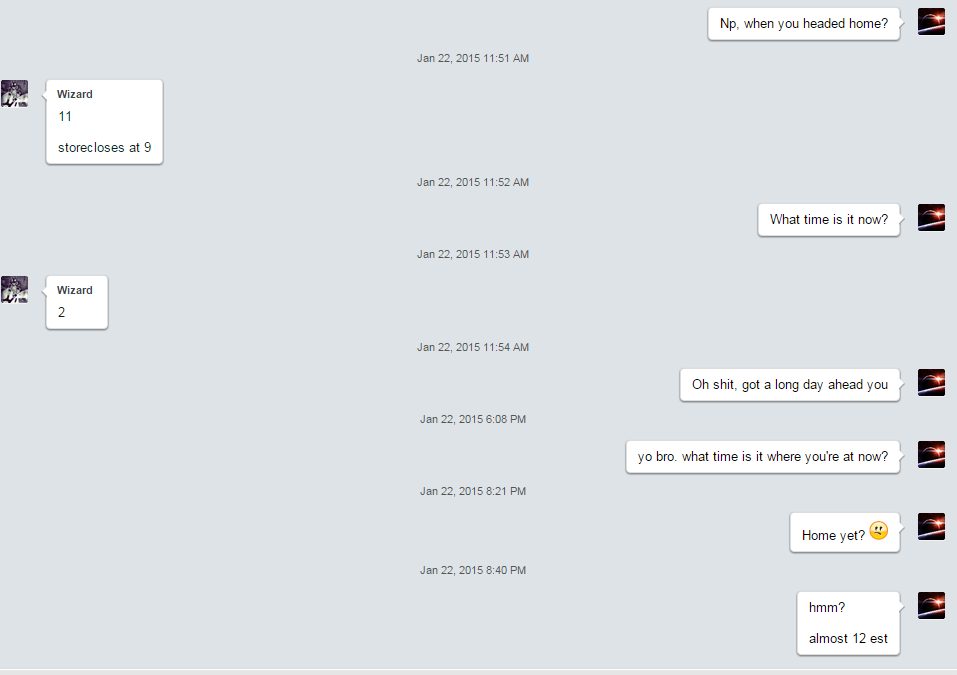Click sender avatar next to 'almost 12 est'

(931, 605)
